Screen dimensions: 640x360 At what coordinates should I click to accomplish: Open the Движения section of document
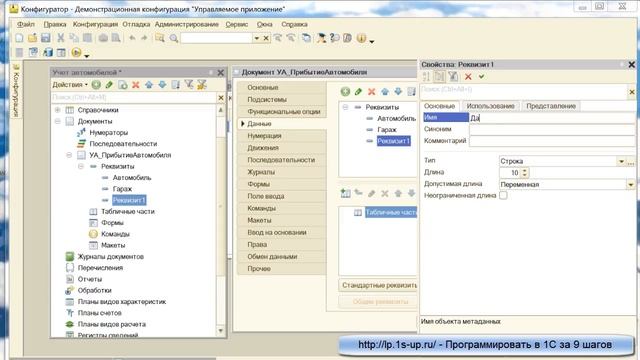[282, 148]
